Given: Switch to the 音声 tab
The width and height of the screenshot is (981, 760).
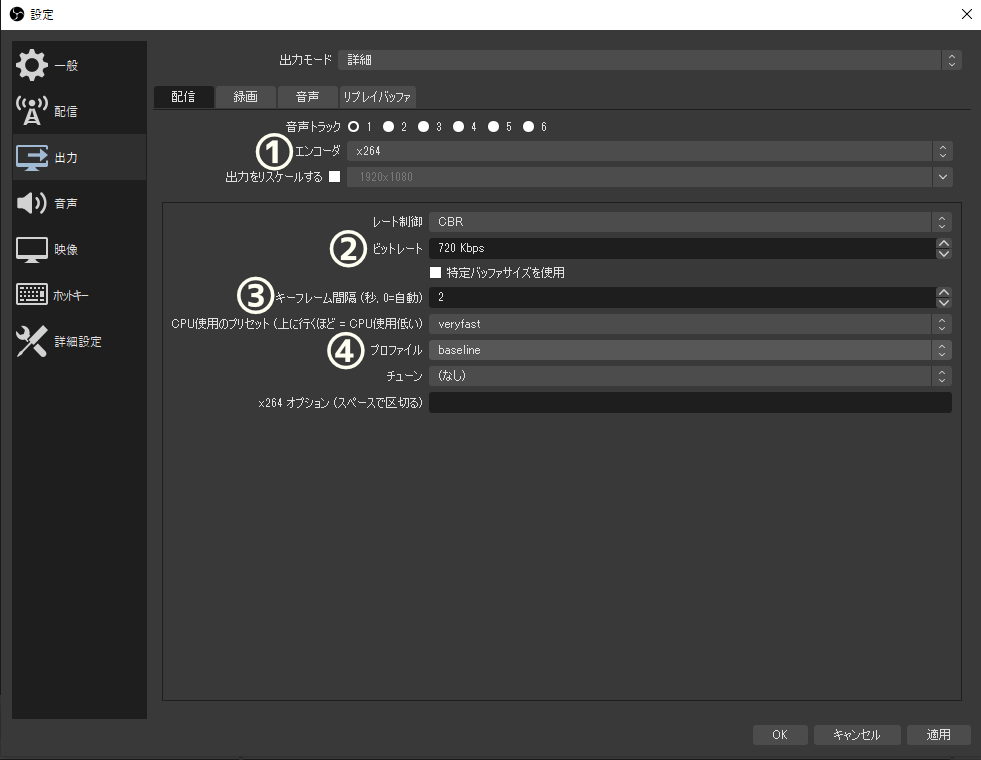Looking at the screenshot, I should click(x=307, y=96).
